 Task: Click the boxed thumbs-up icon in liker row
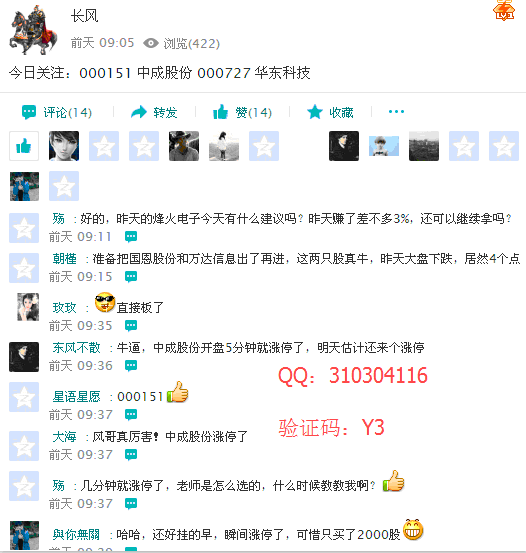24,146
